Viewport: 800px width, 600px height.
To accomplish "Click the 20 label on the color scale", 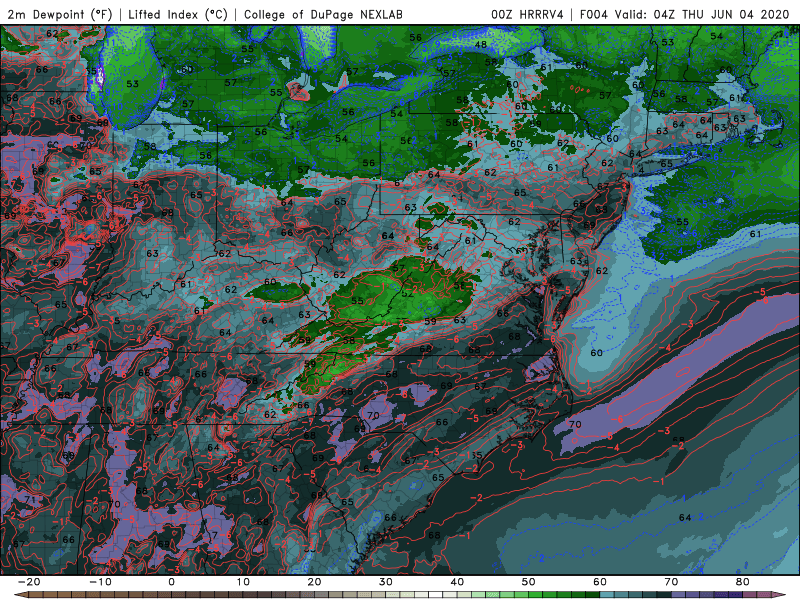I will coord(314,582).
